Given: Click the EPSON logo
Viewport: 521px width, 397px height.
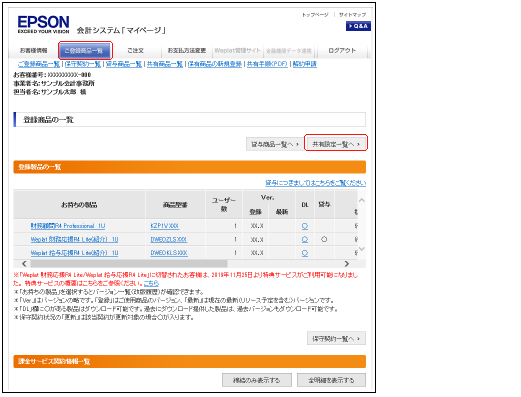Looking at the screenshot, I should click(x=43, y=24).
